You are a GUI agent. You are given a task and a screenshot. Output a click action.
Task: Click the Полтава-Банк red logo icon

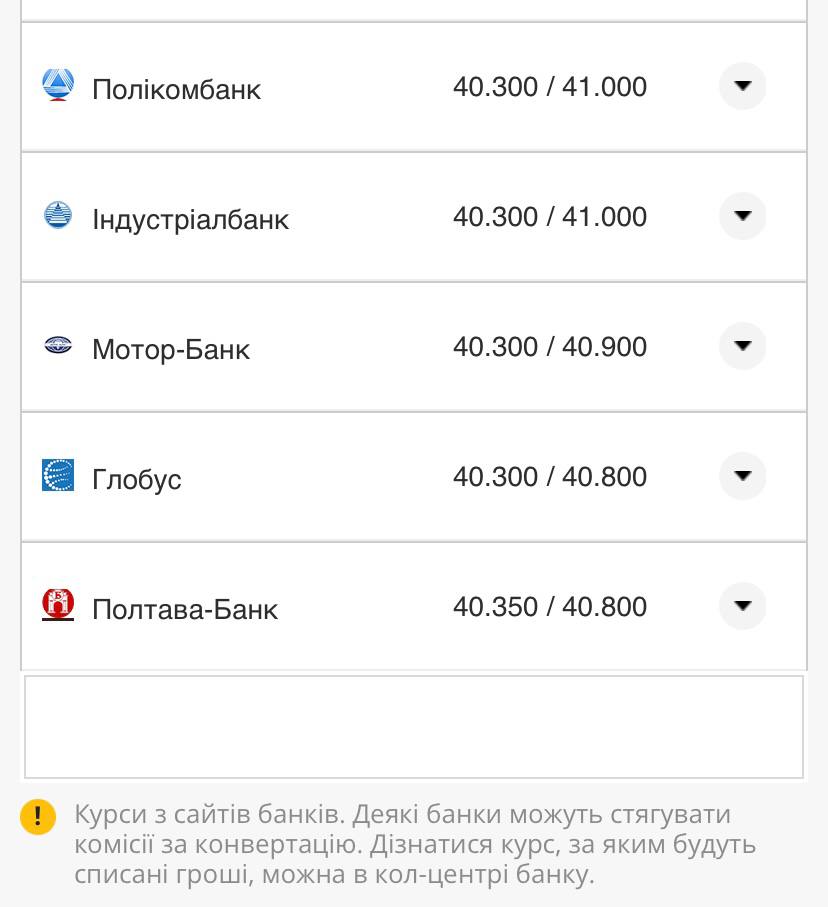coord(58,605)
